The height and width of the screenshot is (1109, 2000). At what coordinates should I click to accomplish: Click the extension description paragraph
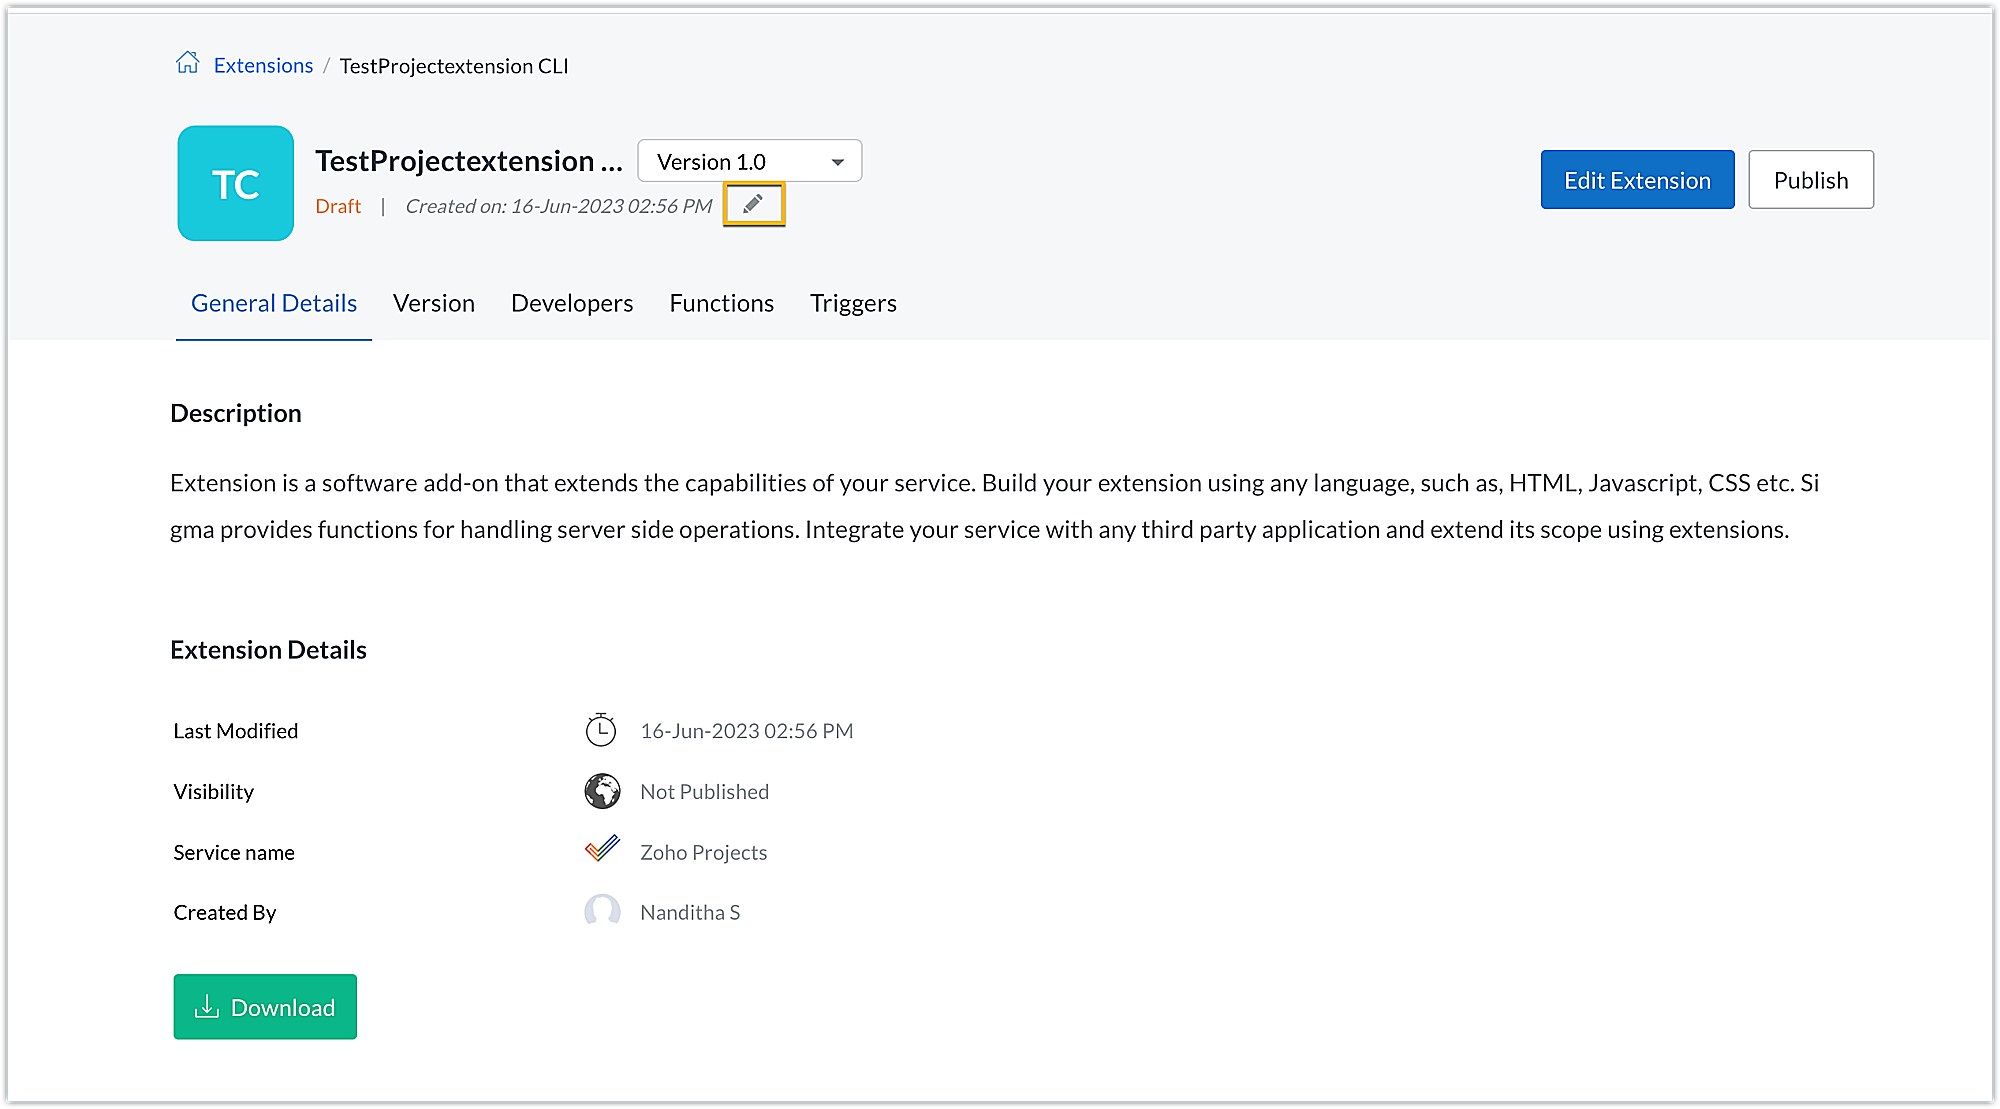995,506
